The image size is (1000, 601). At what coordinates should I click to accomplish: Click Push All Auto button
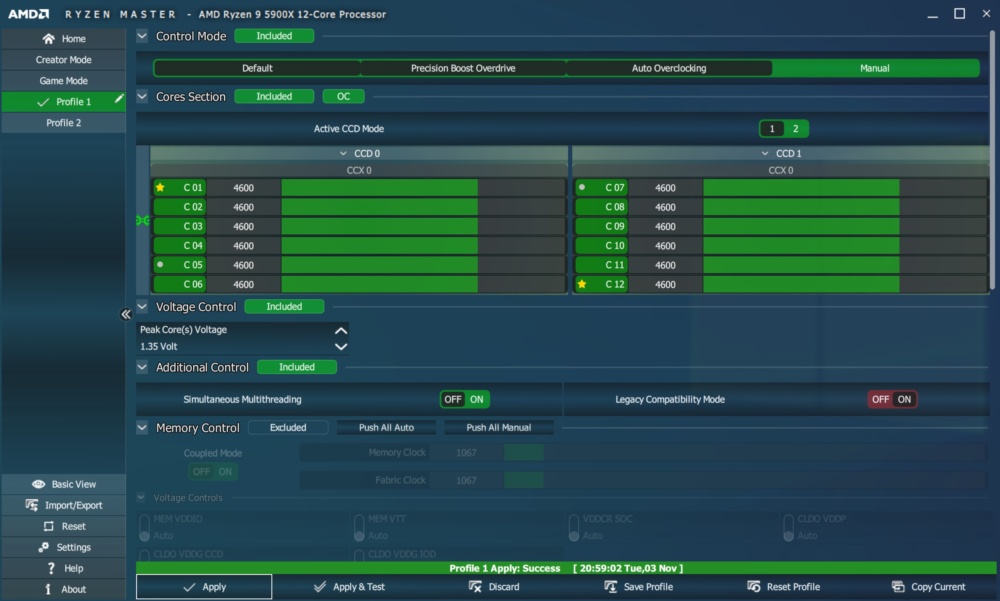[386, 427]
